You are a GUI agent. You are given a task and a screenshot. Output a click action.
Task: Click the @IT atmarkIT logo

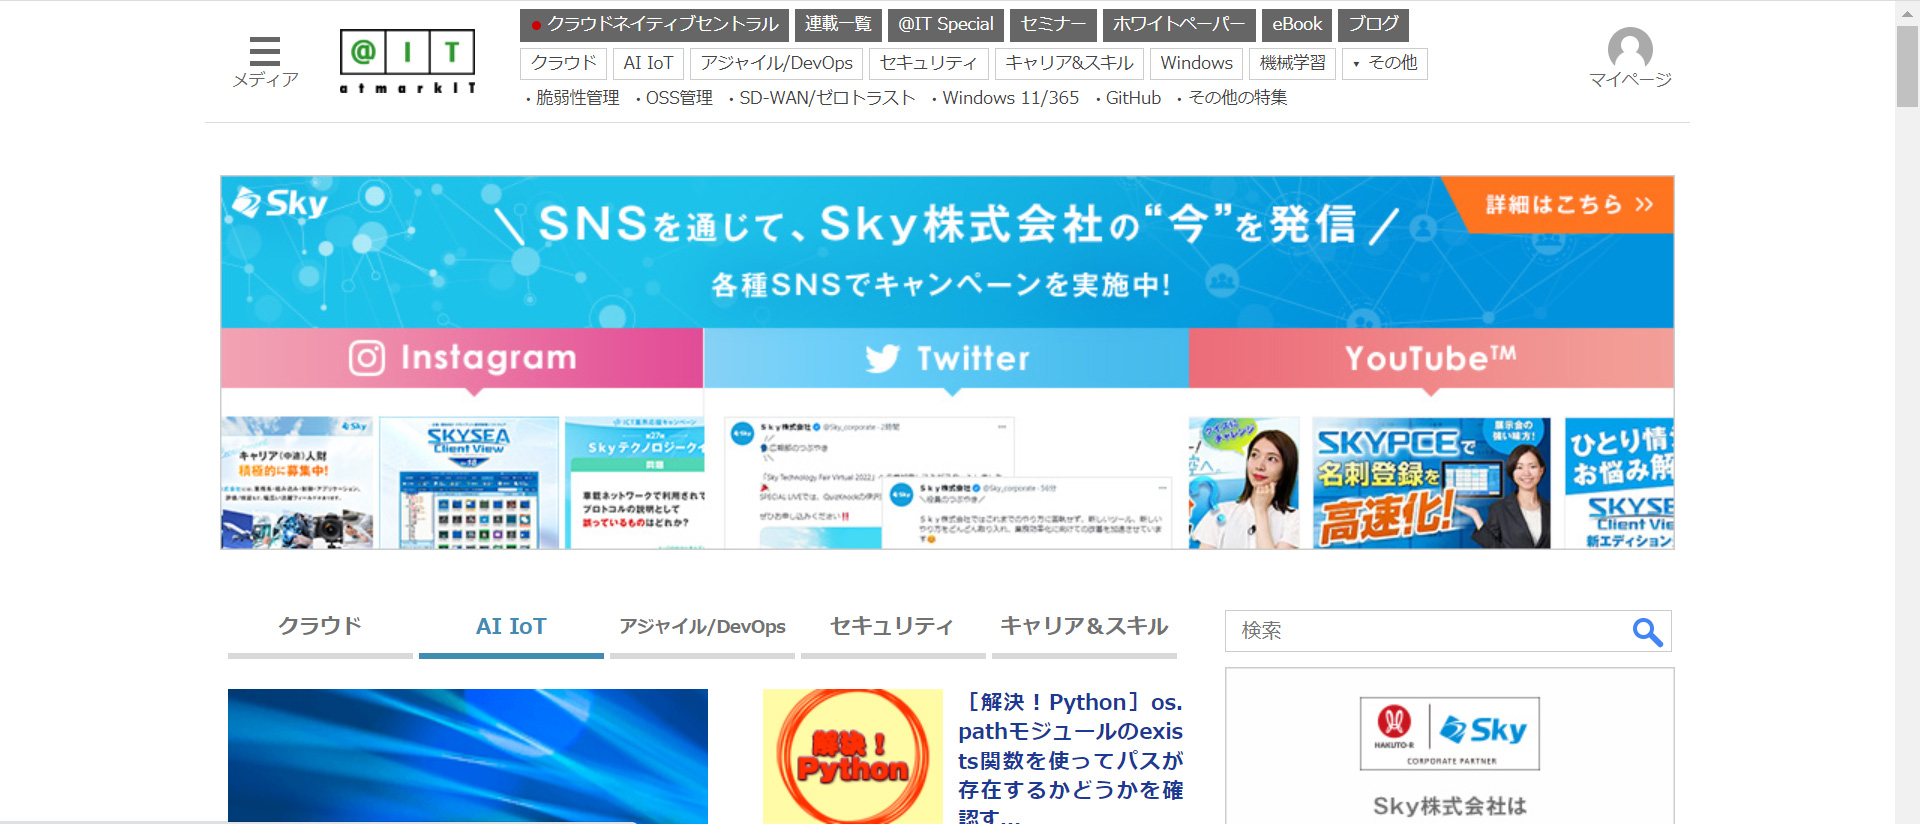click(x=407, y=61)
